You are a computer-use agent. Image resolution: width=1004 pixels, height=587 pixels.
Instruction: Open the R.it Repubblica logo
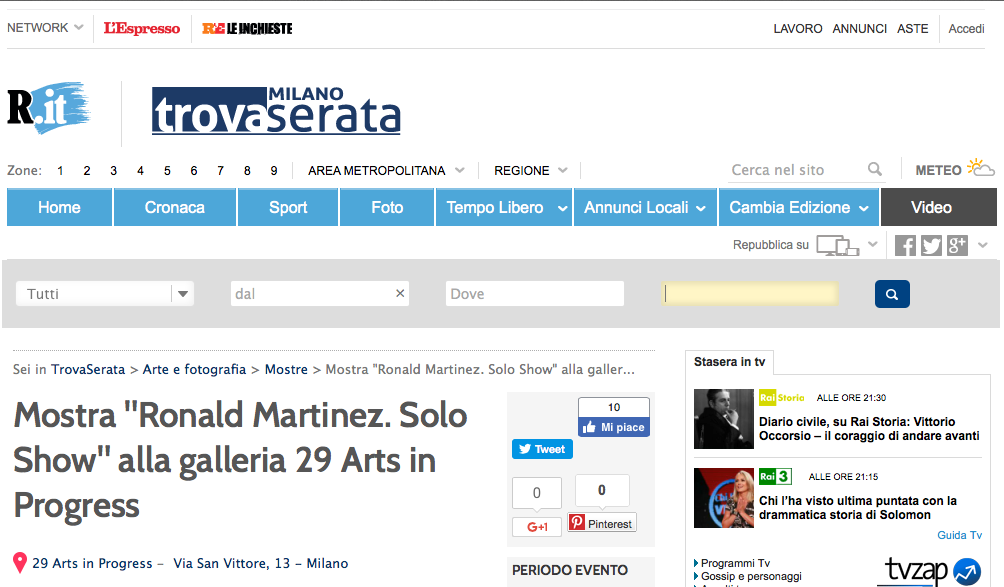point(49,108)
